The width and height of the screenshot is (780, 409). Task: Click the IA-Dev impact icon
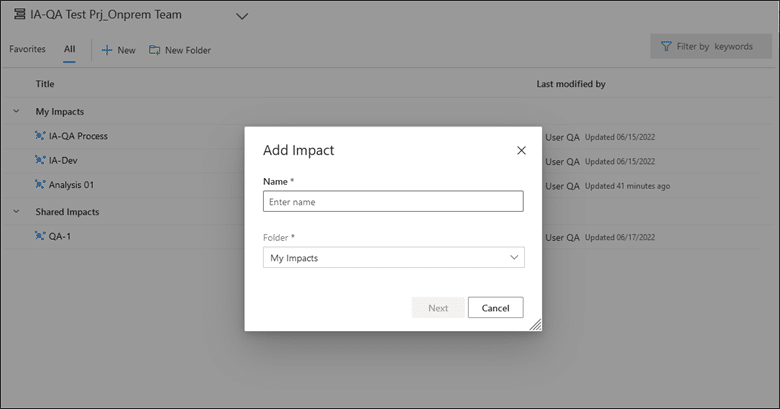[40, 160]
